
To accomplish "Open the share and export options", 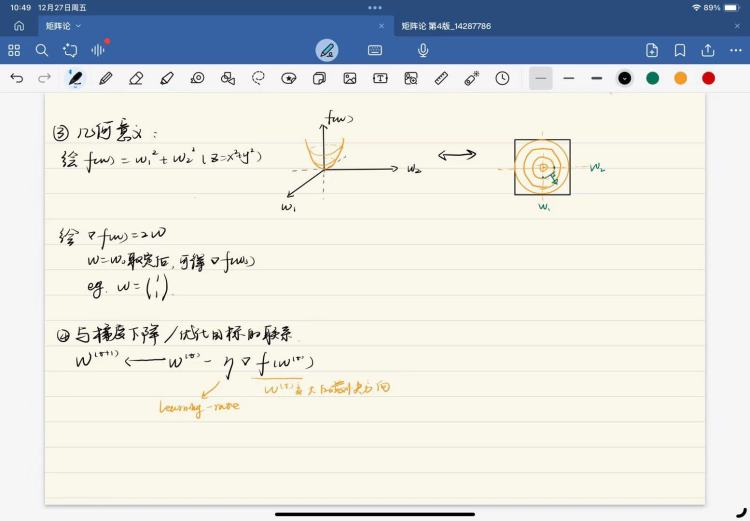I will [x=708, y=50].
